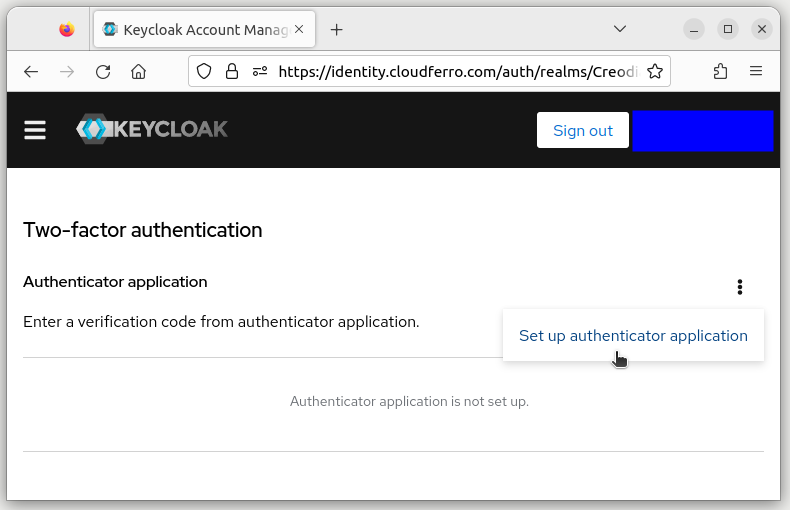
Task: Open the site permissions icon in address bar
Action: (260, 71)
